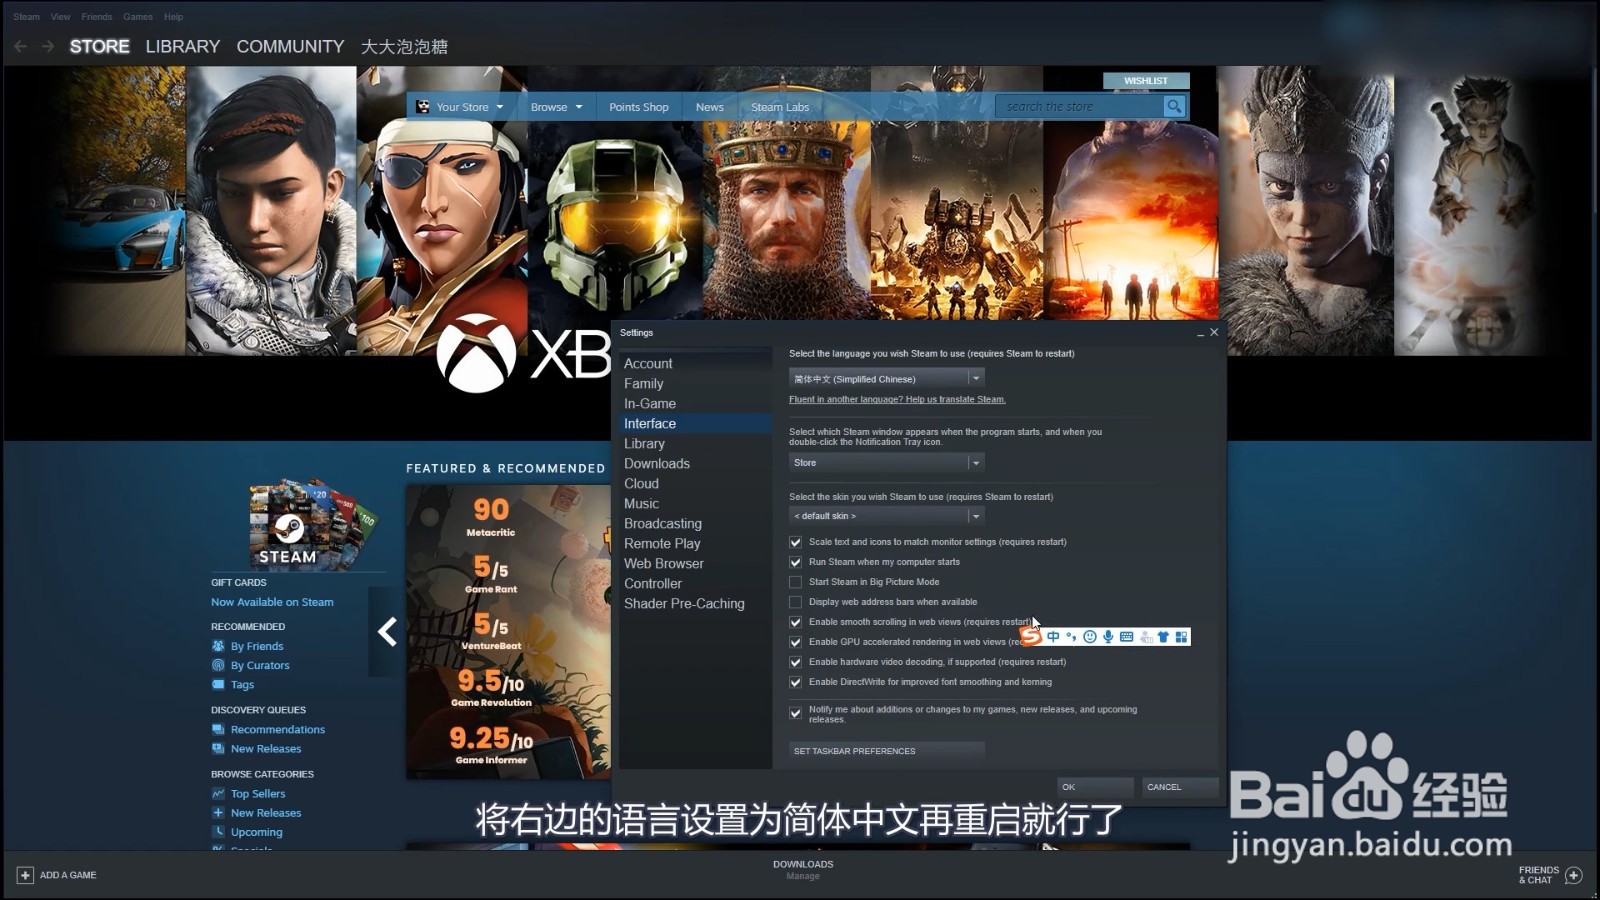Open the View menu

pos(61,17)
